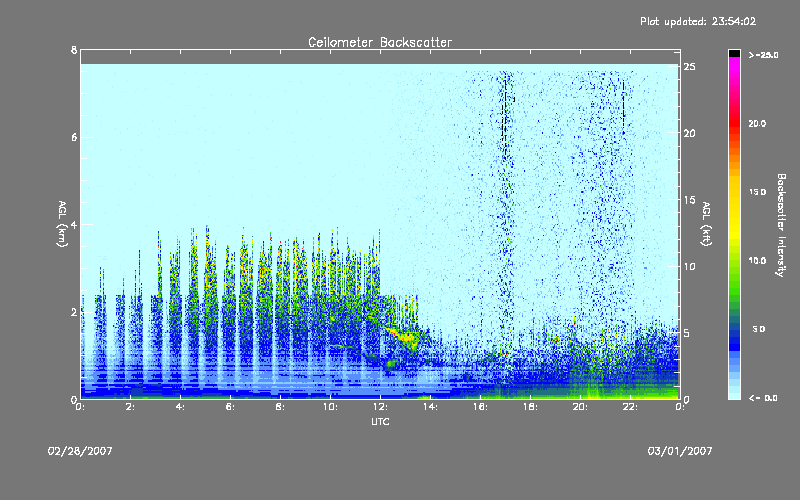Click the "10" tick on the kft axis

coord(689,266)
